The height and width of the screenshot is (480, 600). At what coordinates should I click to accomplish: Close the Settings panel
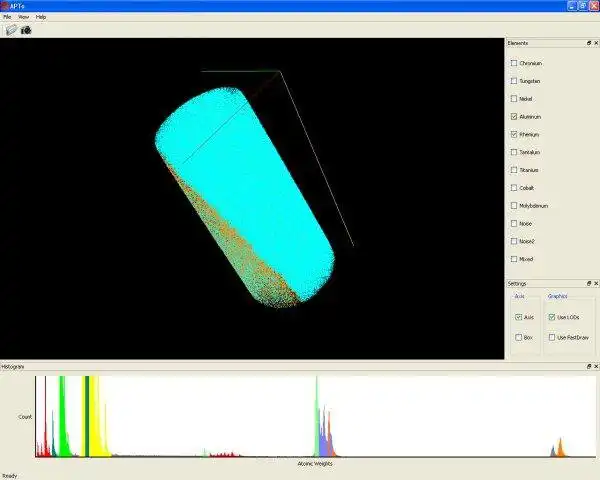[596, 283]
